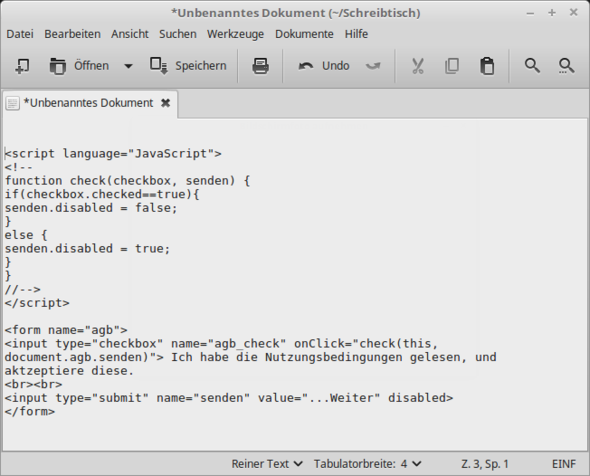The image size is (590, 476).
Task: Cut selection with scissors icon
Action: (418, 66)
